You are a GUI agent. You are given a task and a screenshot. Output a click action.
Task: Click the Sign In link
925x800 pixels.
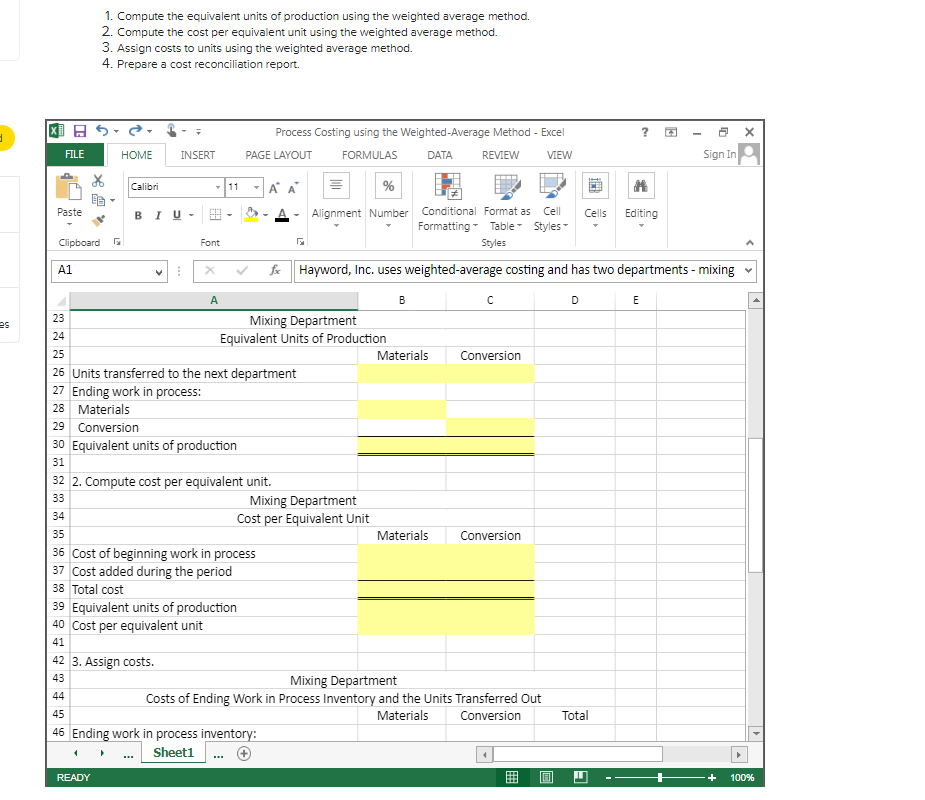718,155
